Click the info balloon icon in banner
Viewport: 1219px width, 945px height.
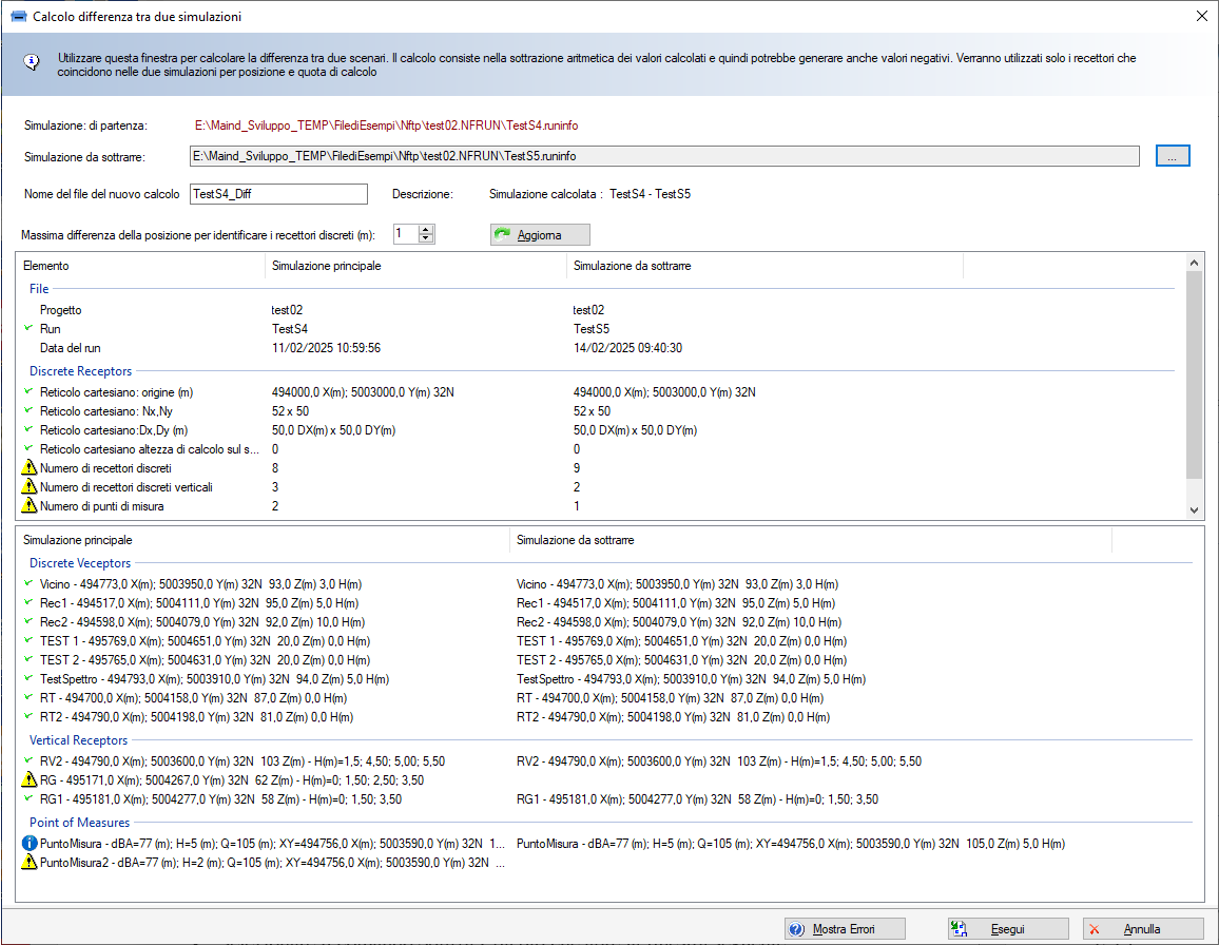(31, 62)
